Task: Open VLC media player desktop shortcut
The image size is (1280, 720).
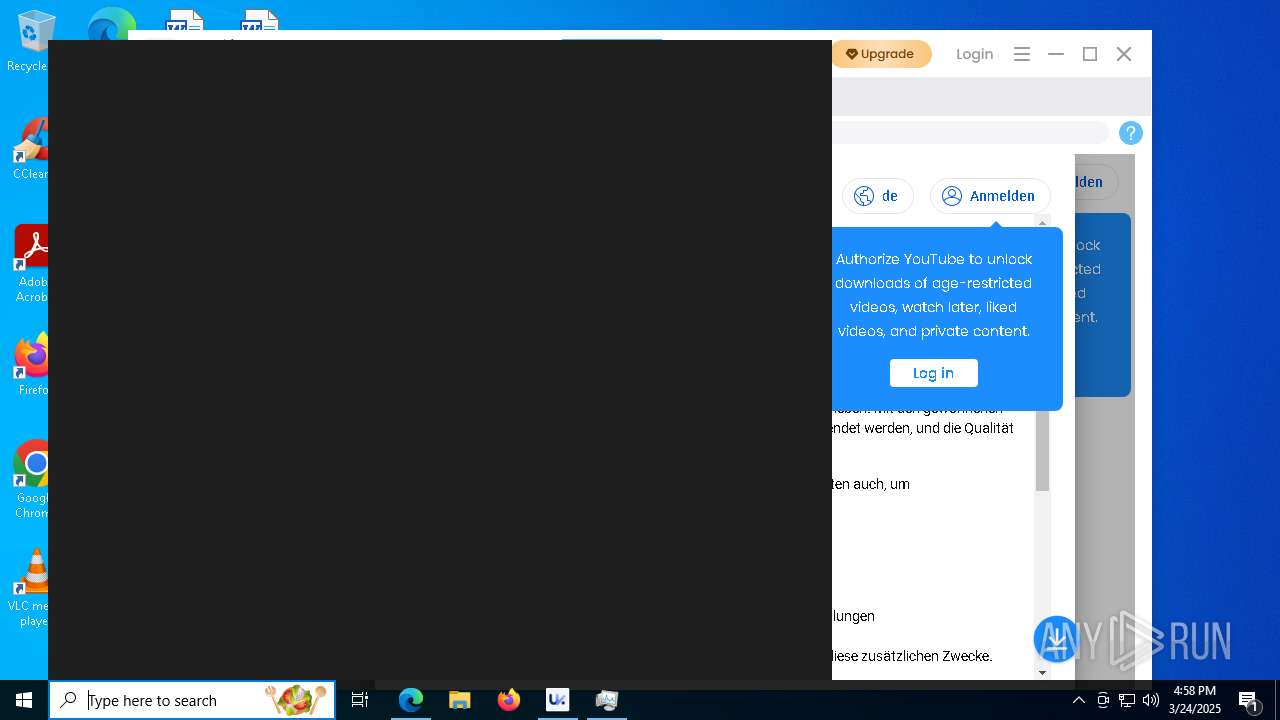Action: click(x=30, y=588)
